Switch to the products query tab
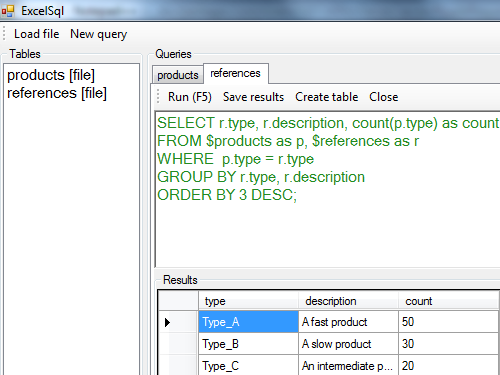Screen dimensions: 500x375 coord(178,75)
